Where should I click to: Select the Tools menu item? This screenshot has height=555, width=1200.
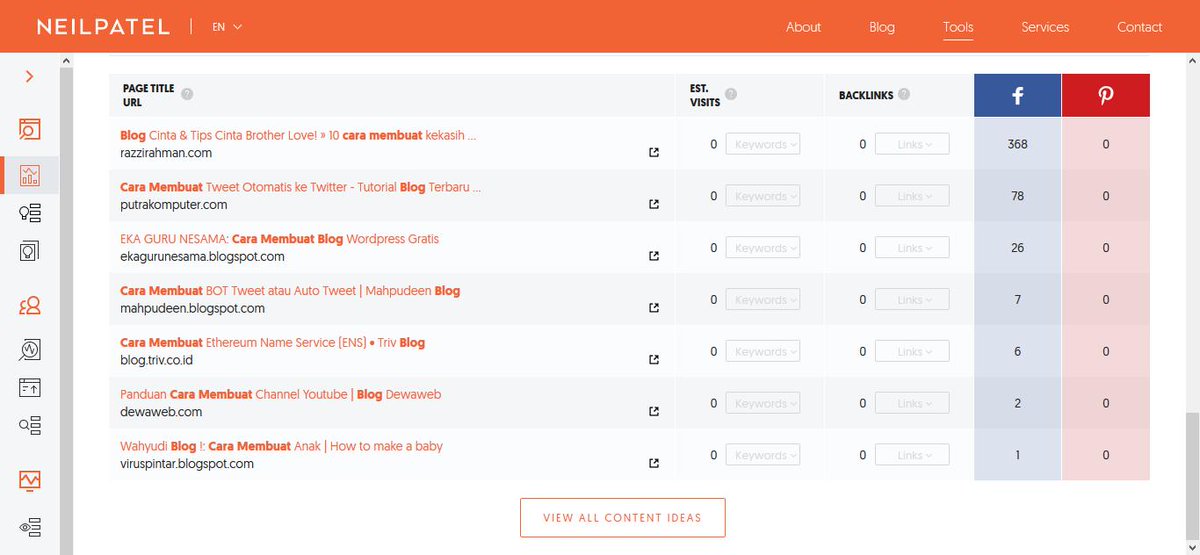(958, 27)
